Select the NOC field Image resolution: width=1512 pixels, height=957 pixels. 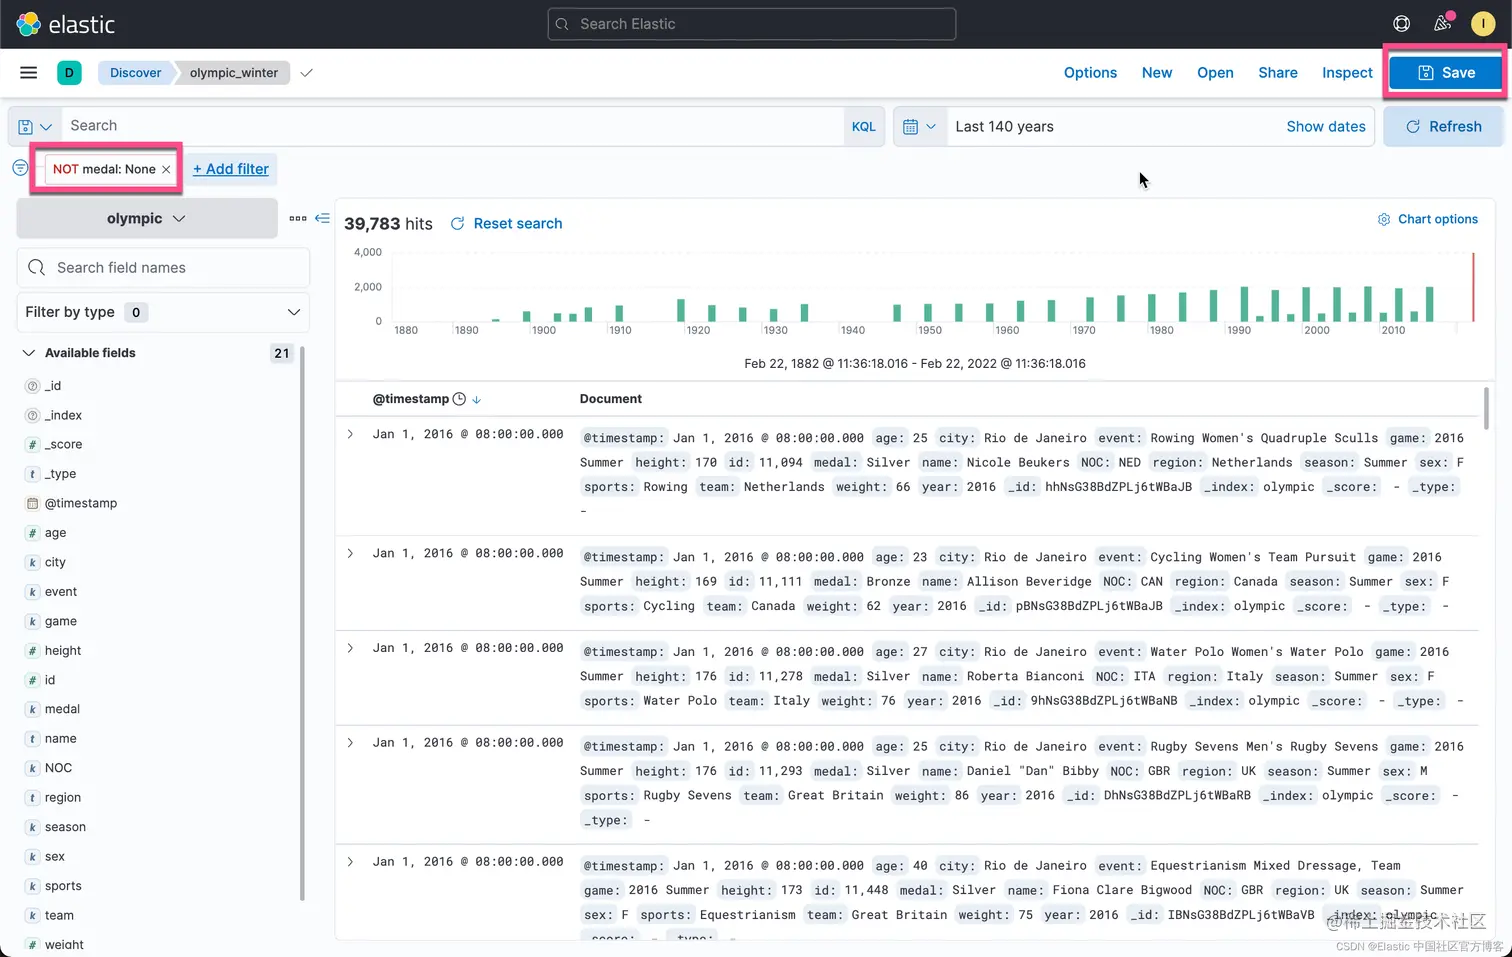tap(58, 769)
